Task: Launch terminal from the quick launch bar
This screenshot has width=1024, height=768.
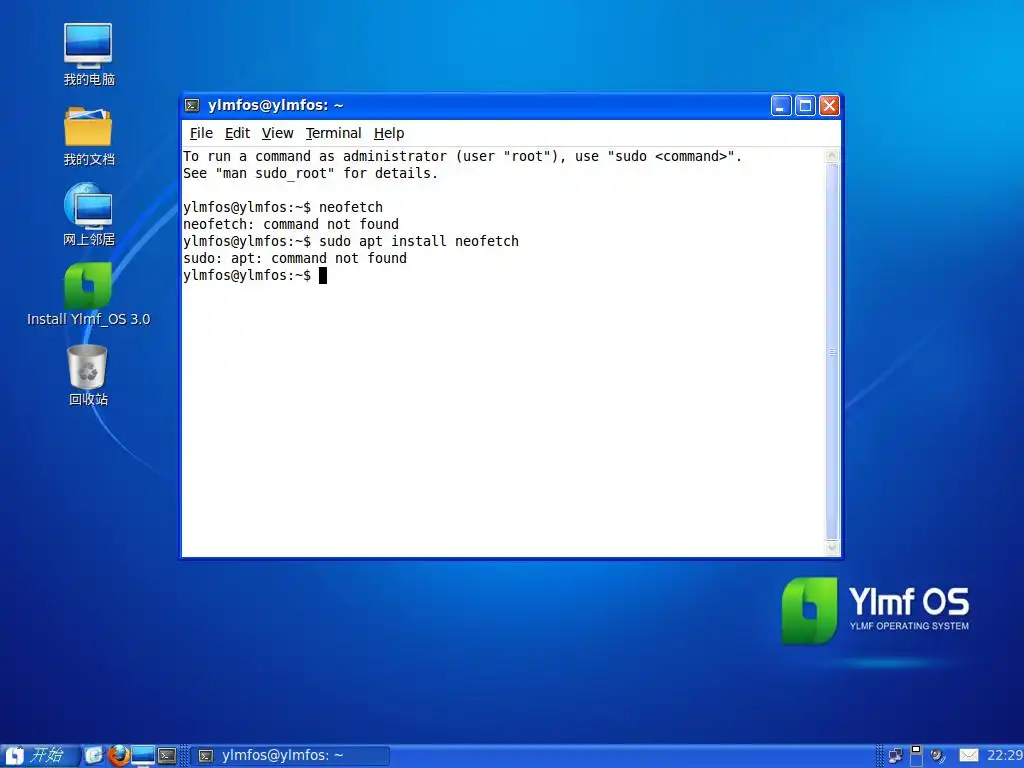Action: 167,756
